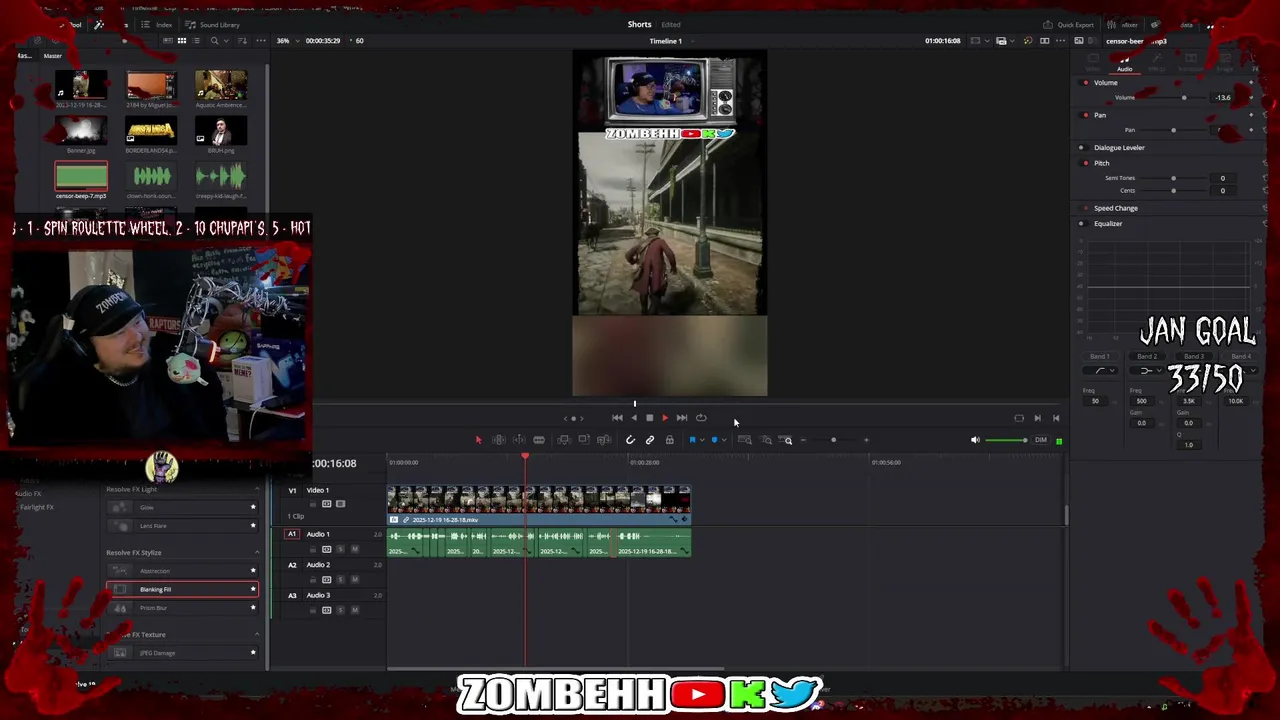Add a blue flag to the clip
This screenshot has height=720, width=1280.
pos(692,440)
